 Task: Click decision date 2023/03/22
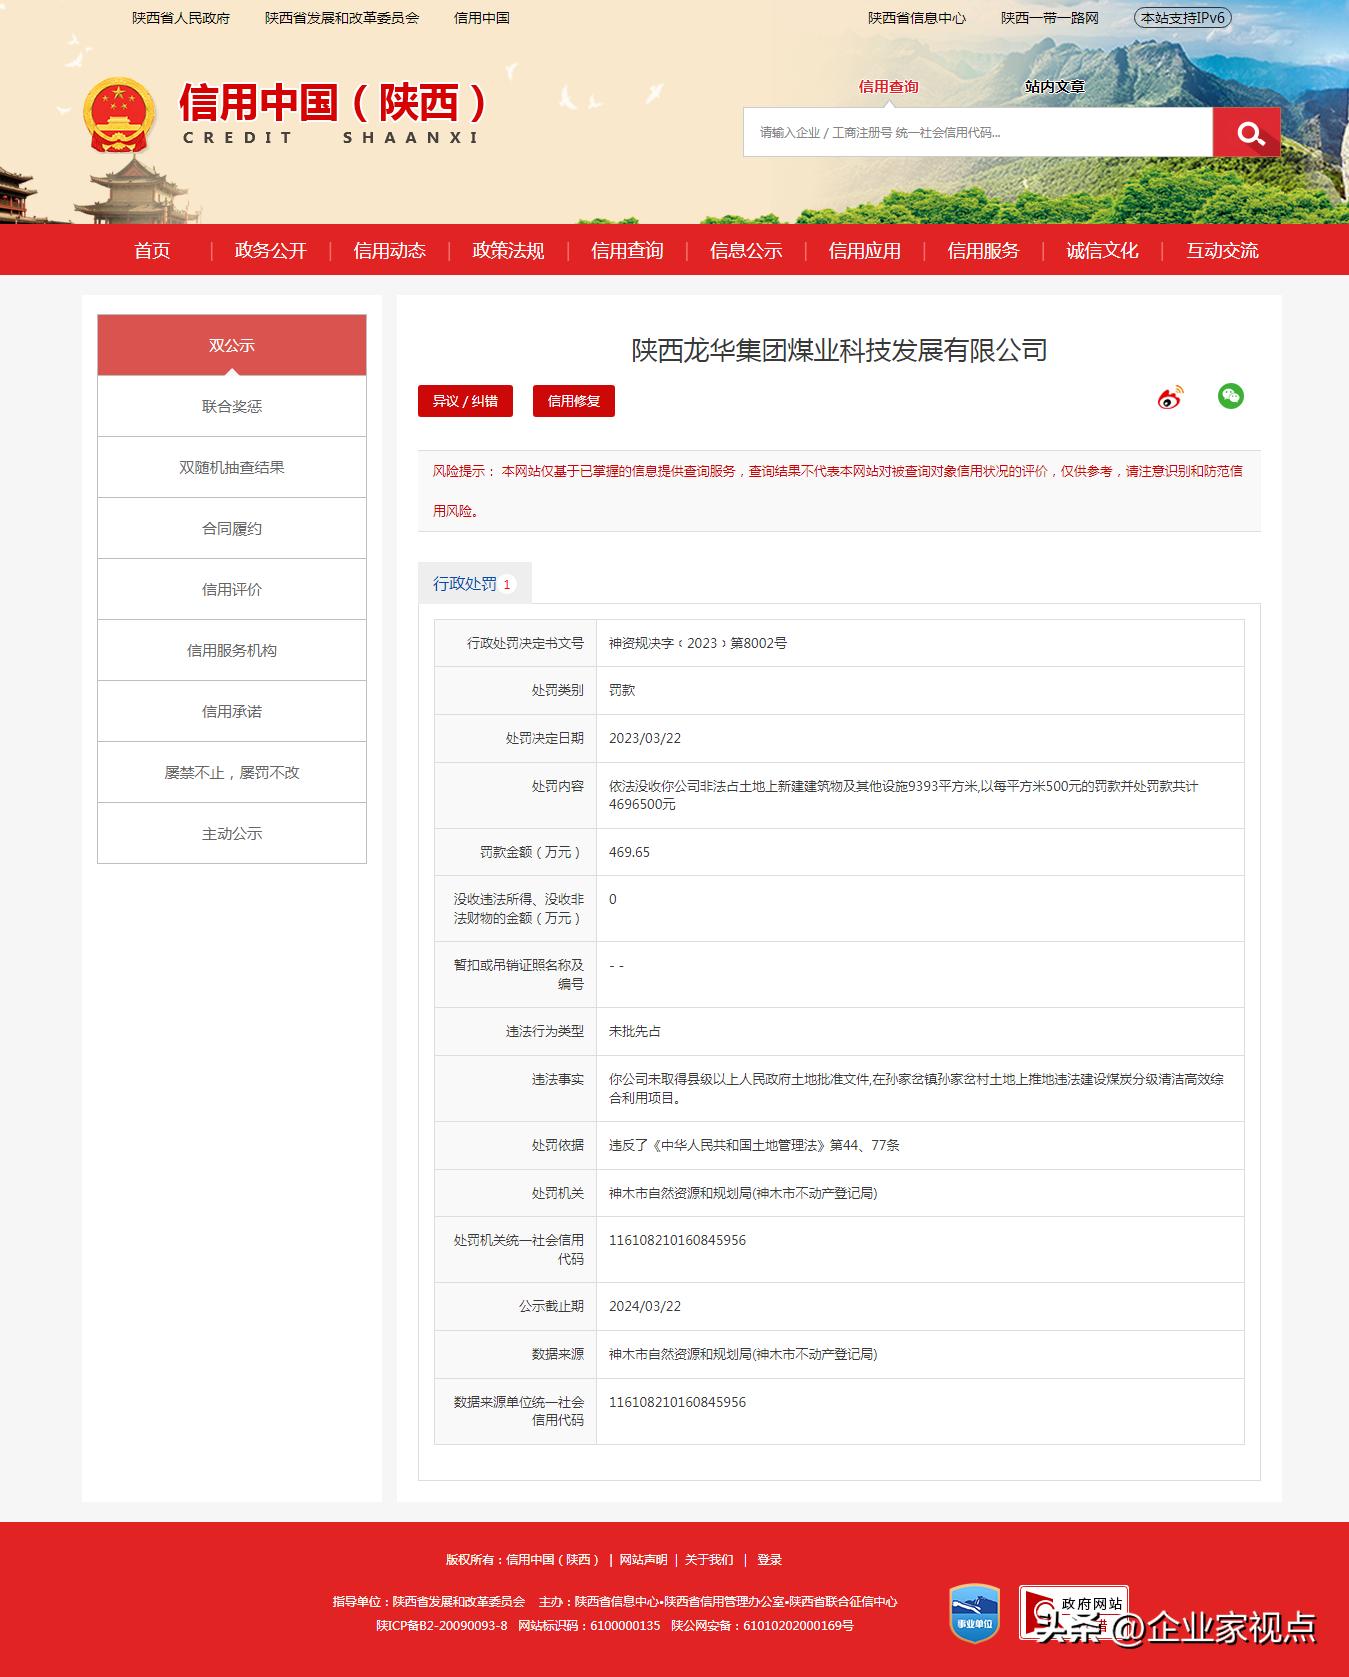point(645,738)
